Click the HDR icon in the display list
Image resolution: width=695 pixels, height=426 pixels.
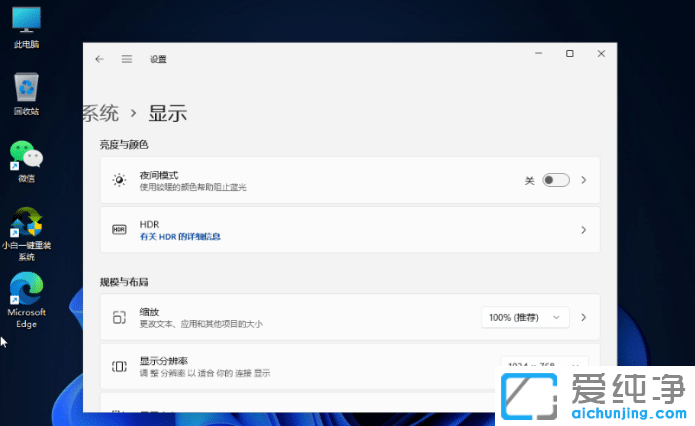point(119,230)
